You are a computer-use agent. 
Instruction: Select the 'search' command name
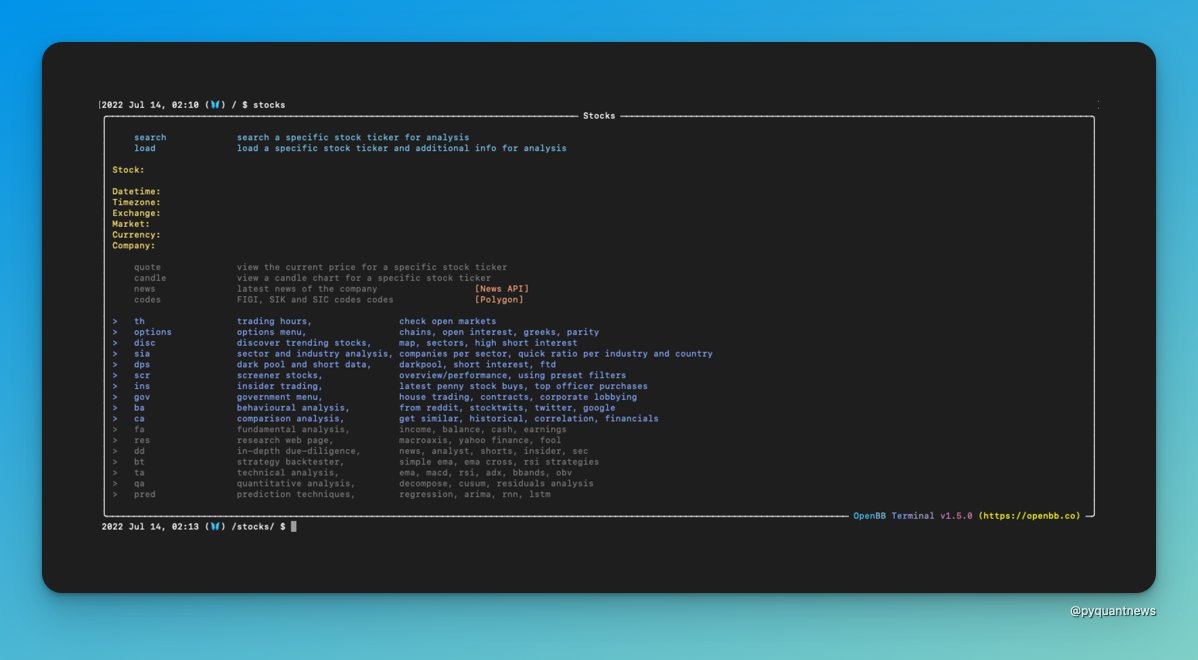pos(150,138)
